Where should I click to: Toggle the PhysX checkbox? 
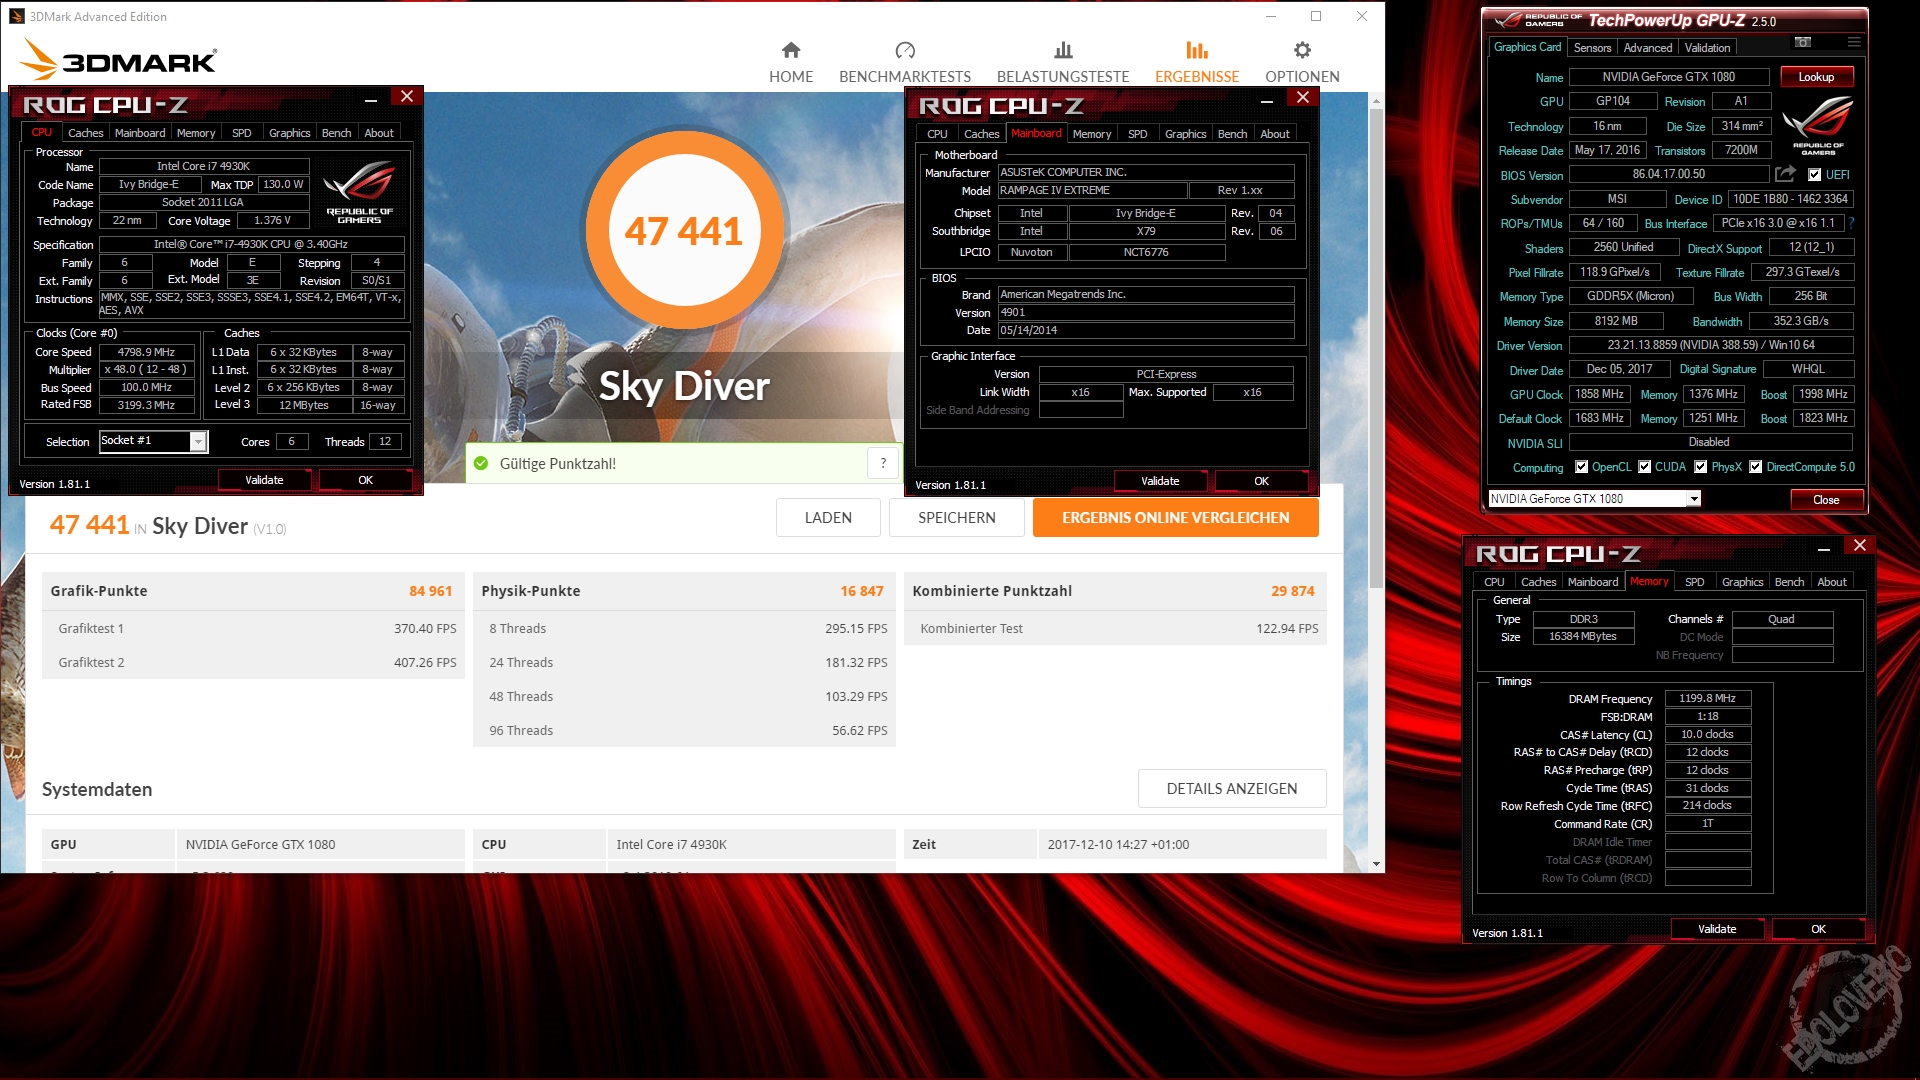1700,467
